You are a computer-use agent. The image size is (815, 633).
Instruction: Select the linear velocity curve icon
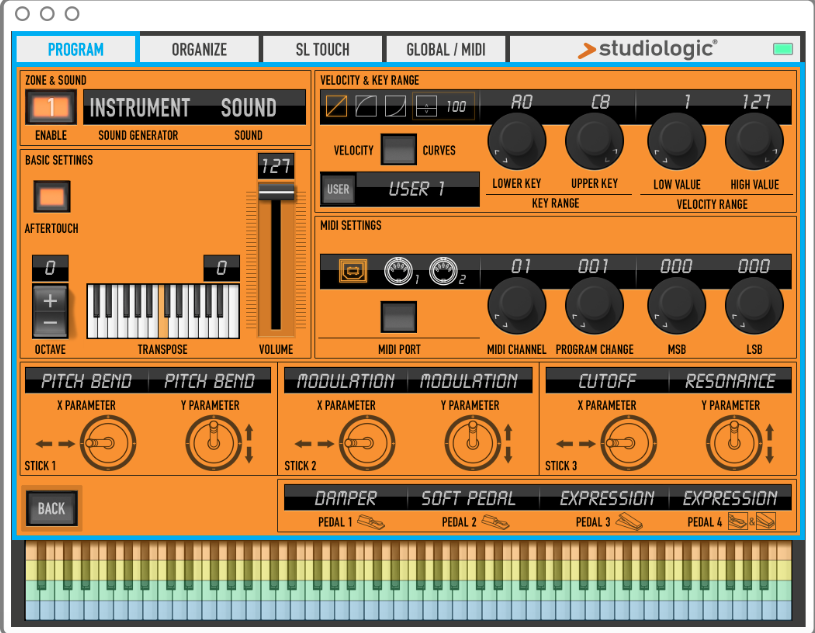click(x=337, y=105)
